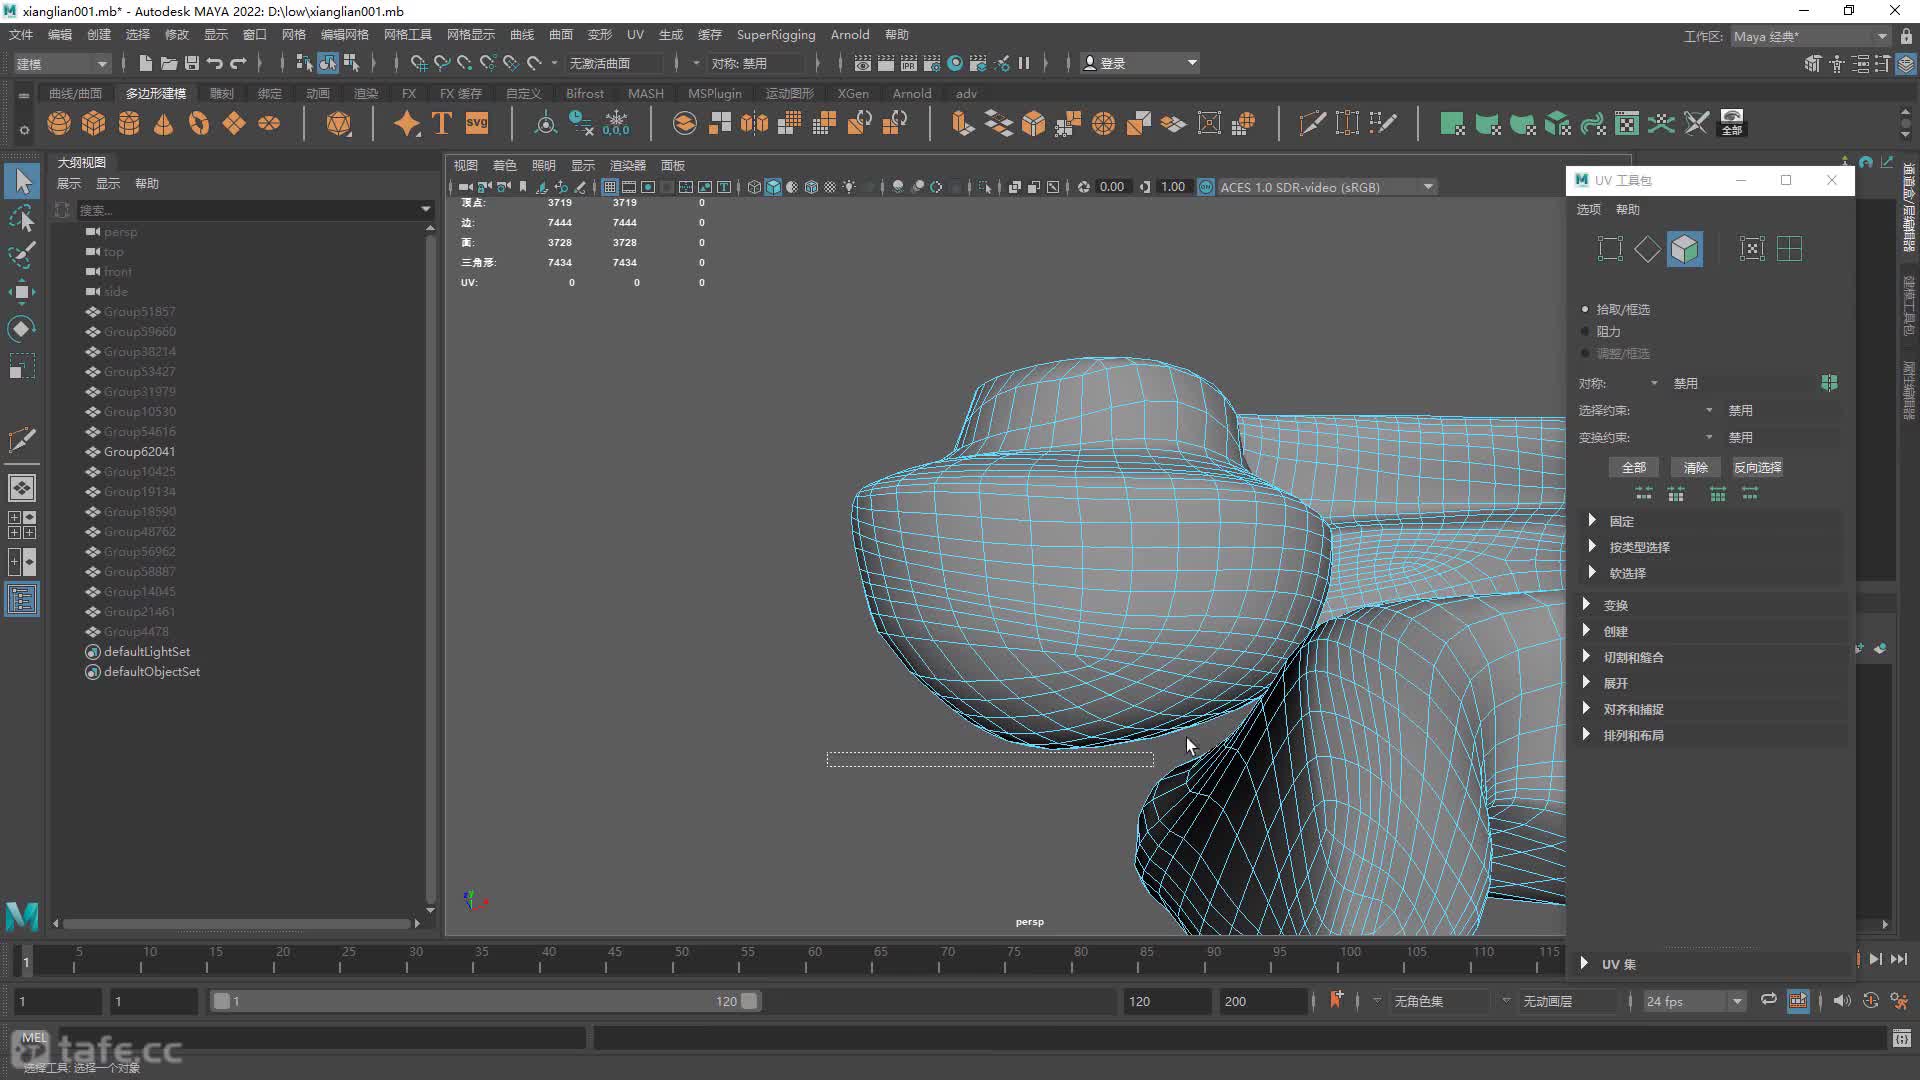Activate the Rotate tool in toolbox
Viewport: 1920px width, 1080px height.
(x=21, y=329)
